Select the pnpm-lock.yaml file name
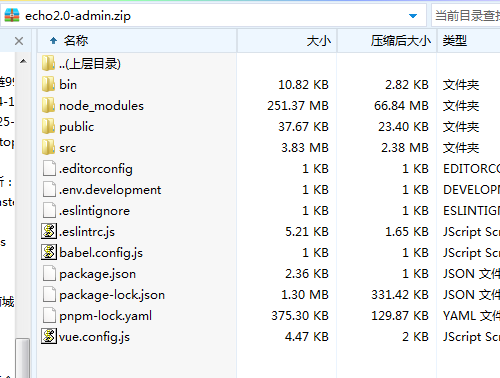 click(105, 316)
